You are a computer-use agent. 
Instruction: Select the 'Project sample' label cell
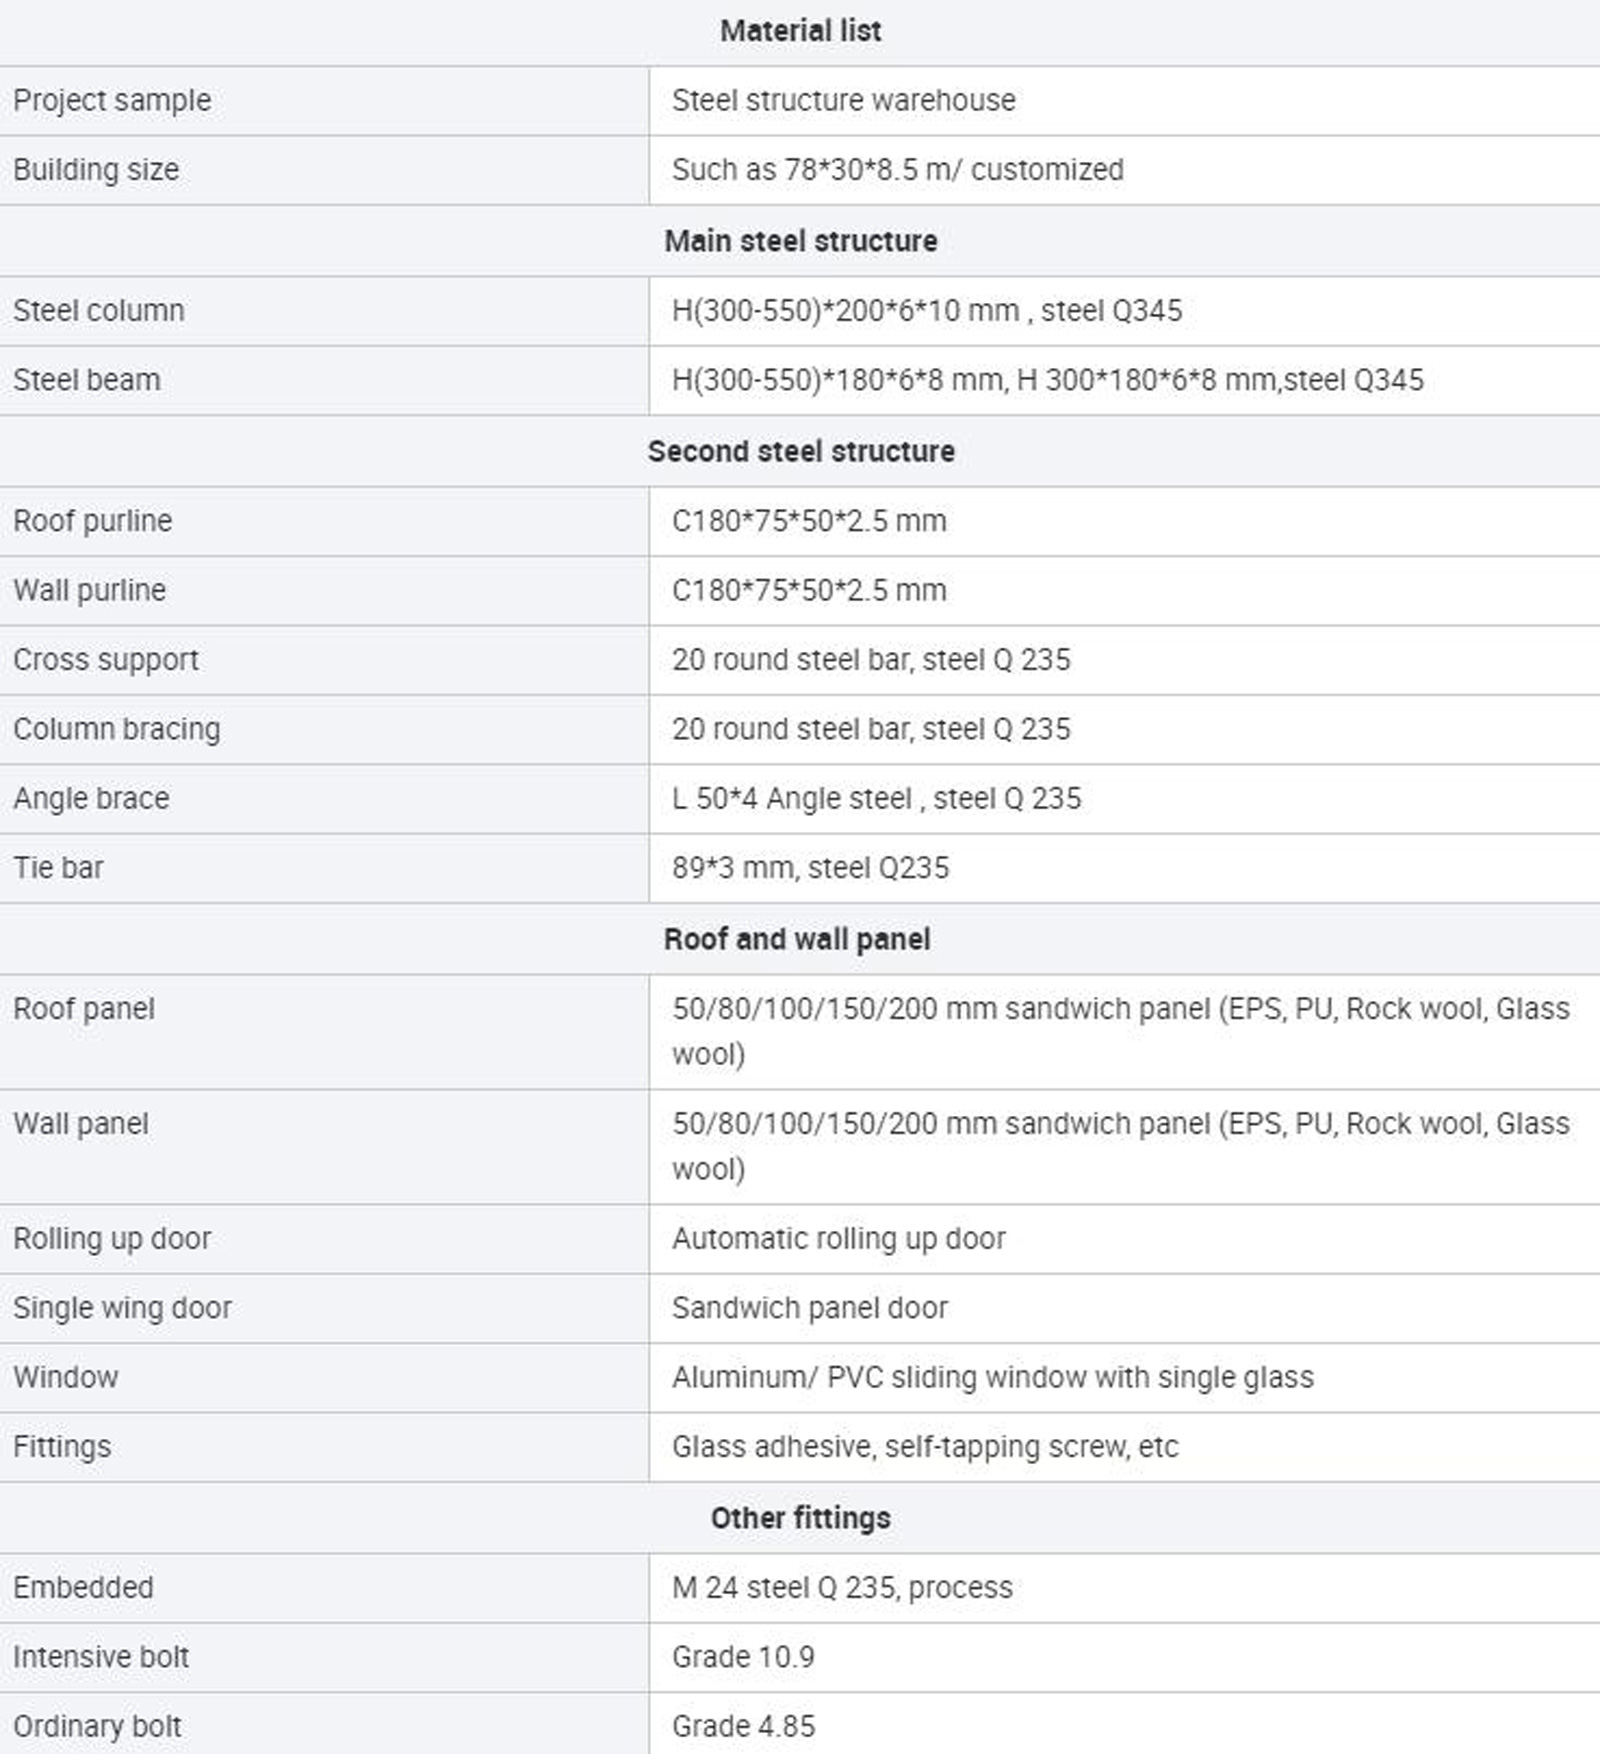324,101
